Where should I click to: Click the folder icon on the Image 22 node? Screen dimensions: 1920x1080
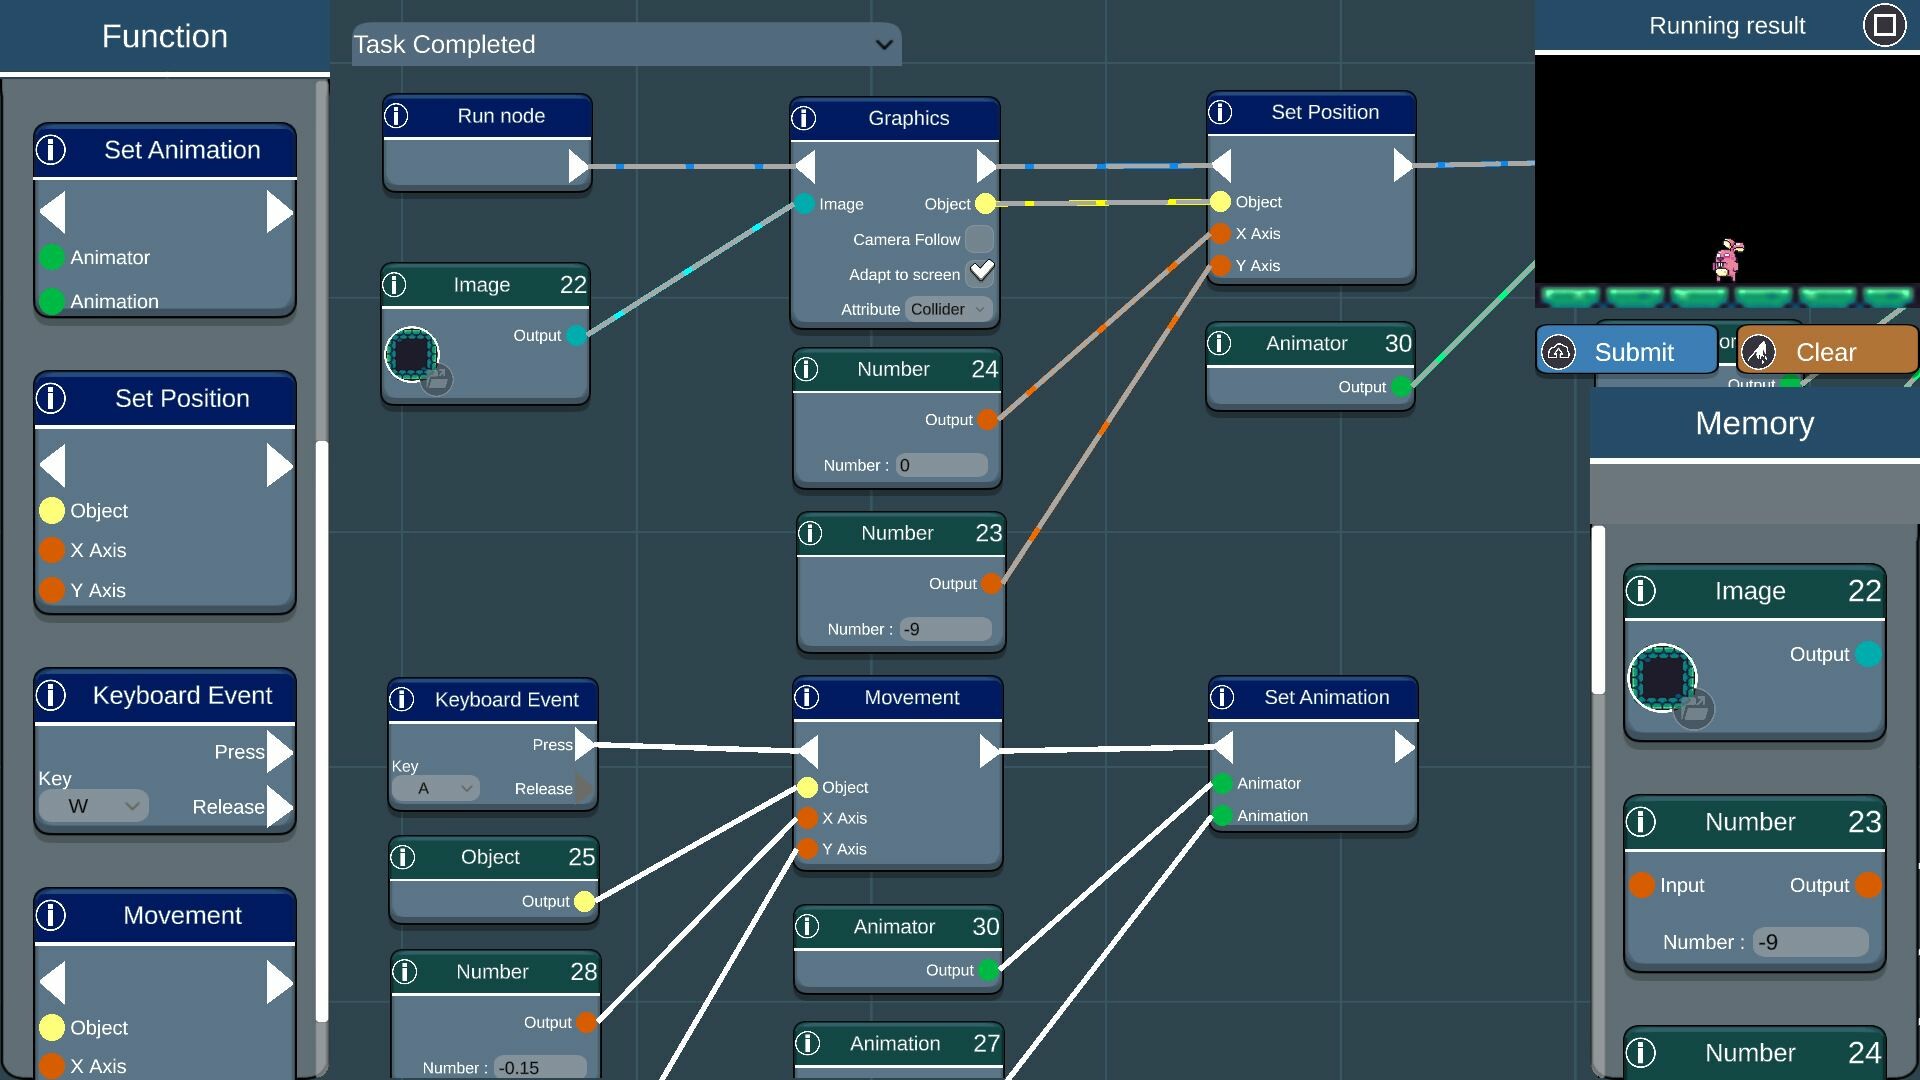(437, 380)
